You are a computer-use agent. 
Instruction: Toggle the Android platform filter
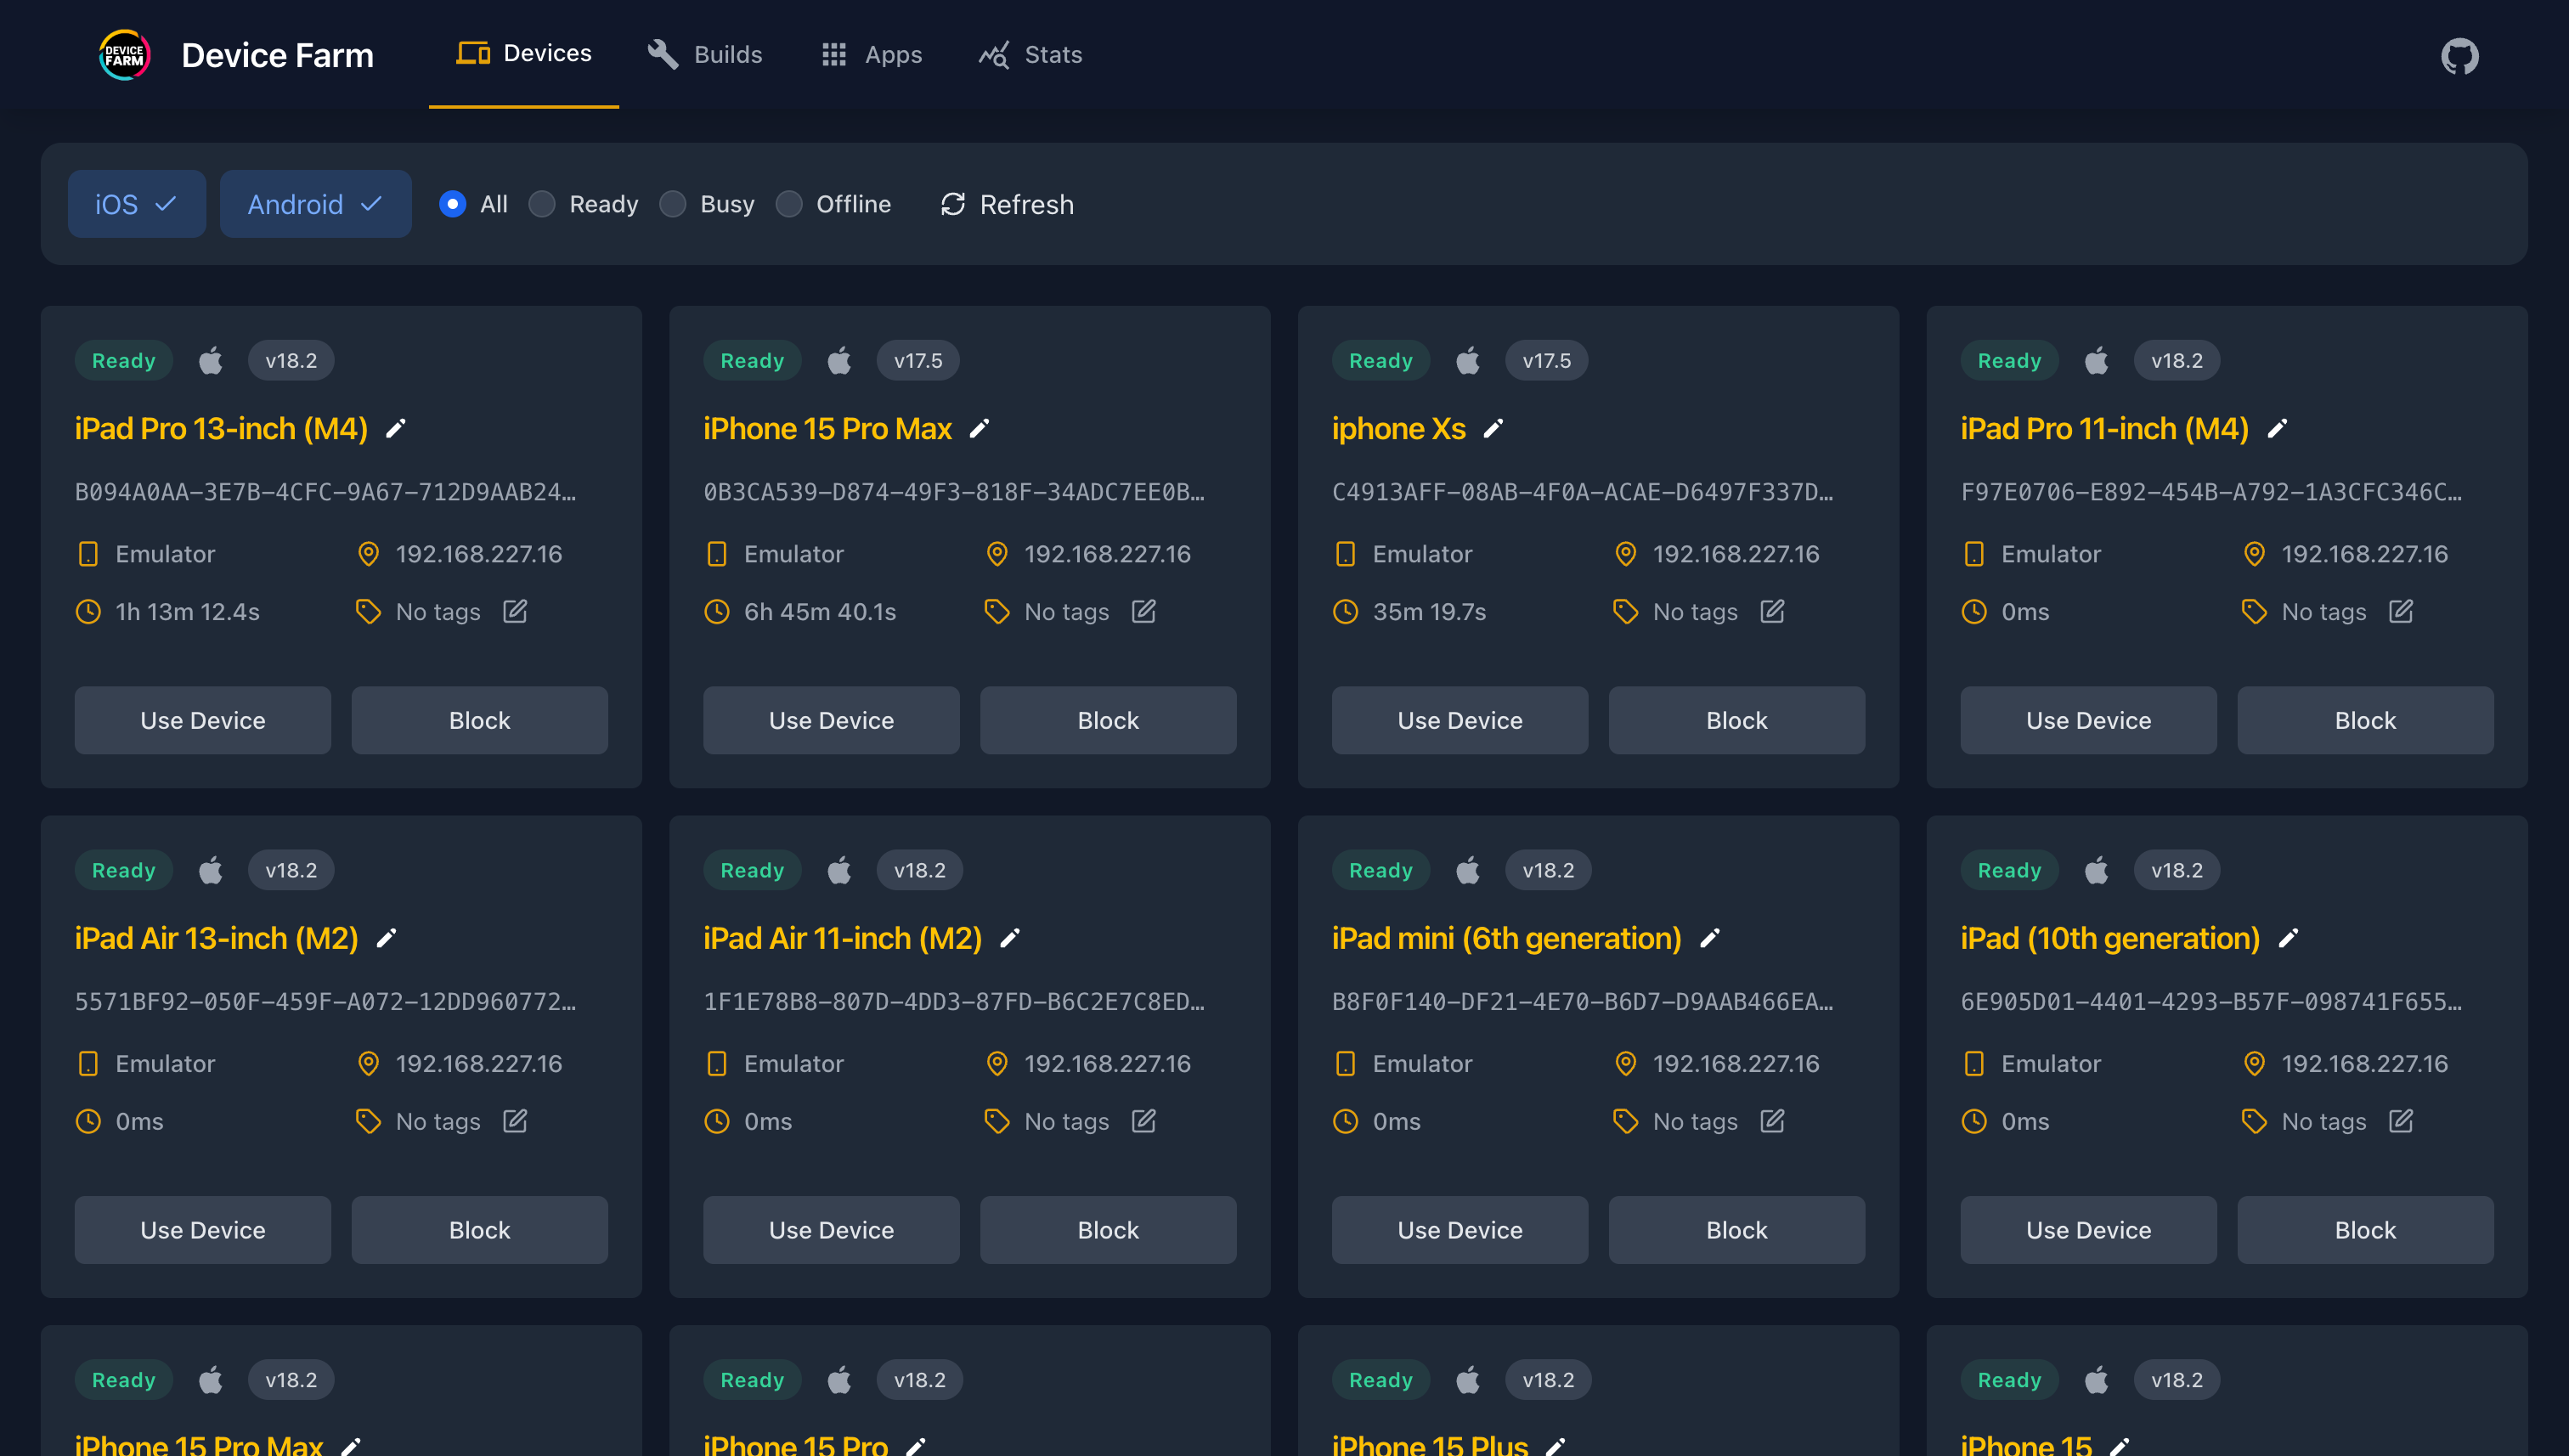point(315,204)
